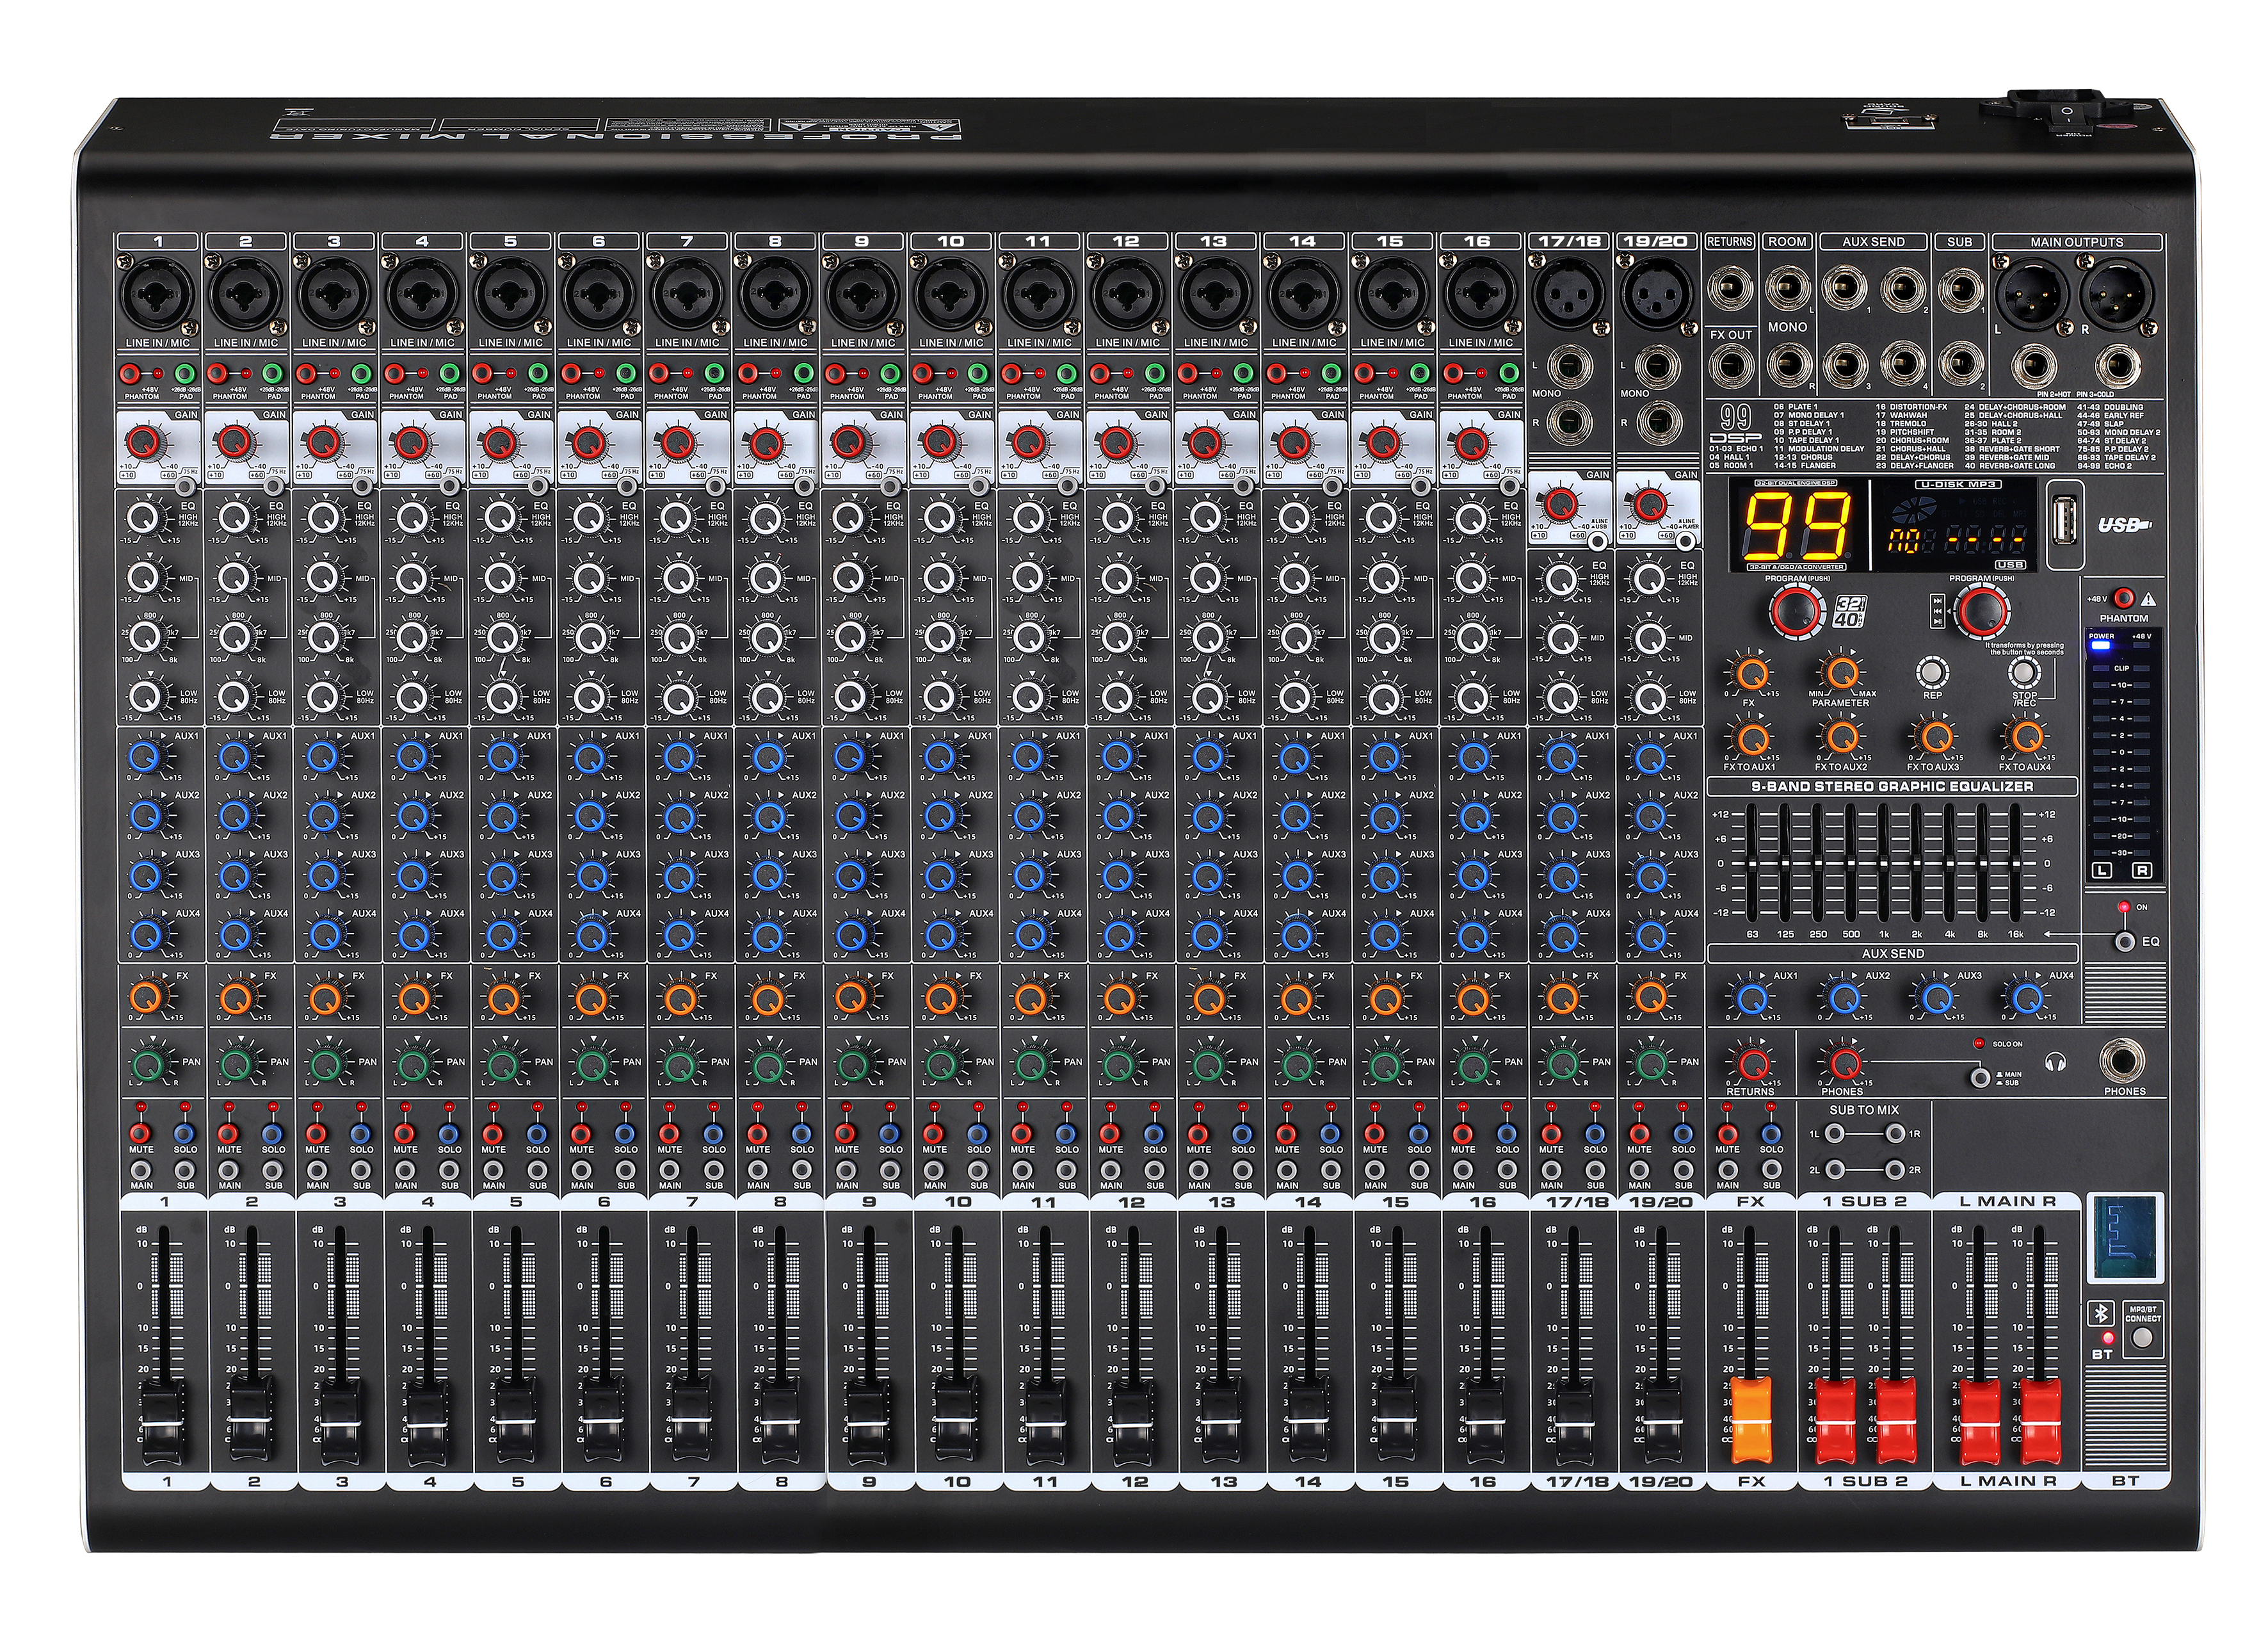Click the 1k graphic equalizer slider
Viewport: 2268px width, 1629px height.
(x=1884, y=864)
